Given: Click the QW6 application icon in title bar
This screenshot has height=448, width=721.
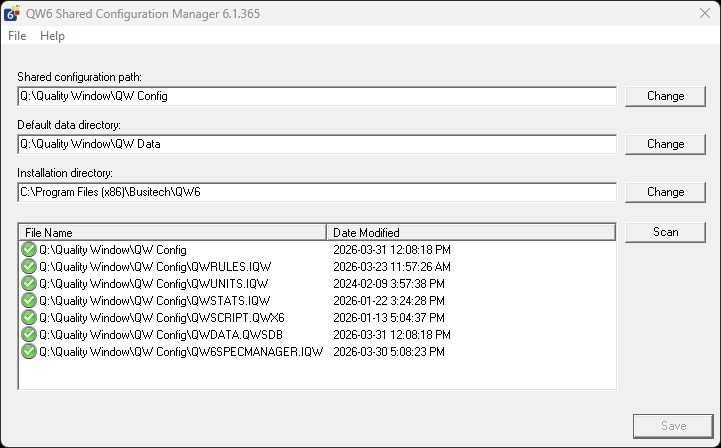Looking at the screenshot, I should (12, 13).
